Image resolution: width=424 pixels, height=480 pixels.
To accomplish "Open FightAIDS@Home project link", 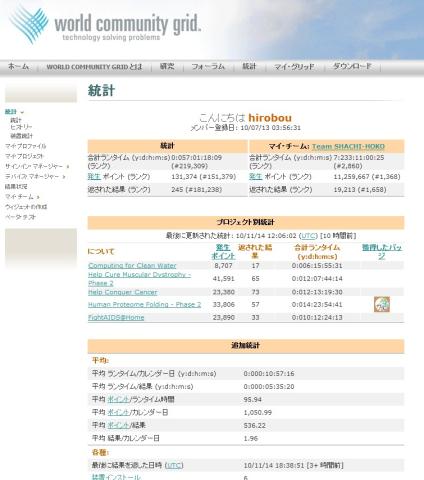I will 116,317.
